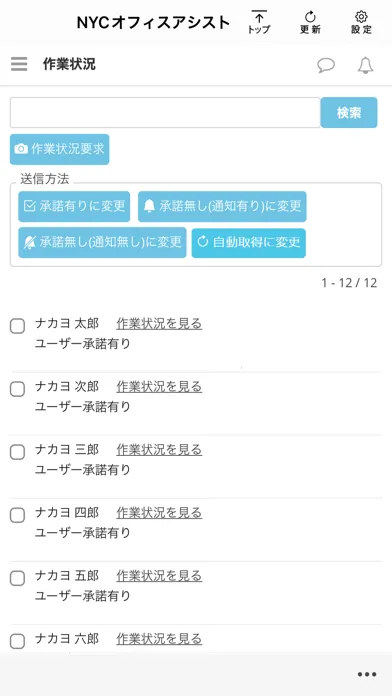Image resolution: width=392 pixels, height=696 pixels.
Task: Click 作業状況要求 camera button
Action: [x=59, y=149]
